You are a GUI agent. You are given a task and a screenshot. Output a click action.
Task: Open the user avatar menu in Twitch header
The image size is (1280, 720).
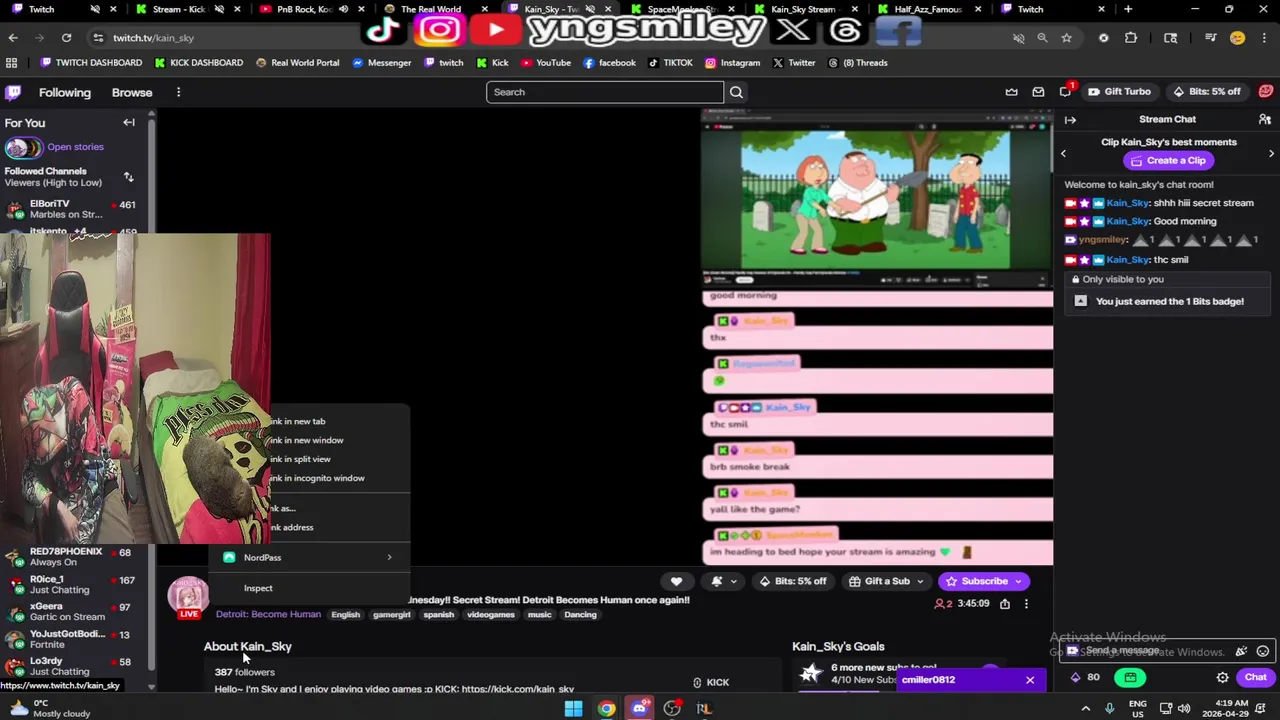coord(1266,91)
